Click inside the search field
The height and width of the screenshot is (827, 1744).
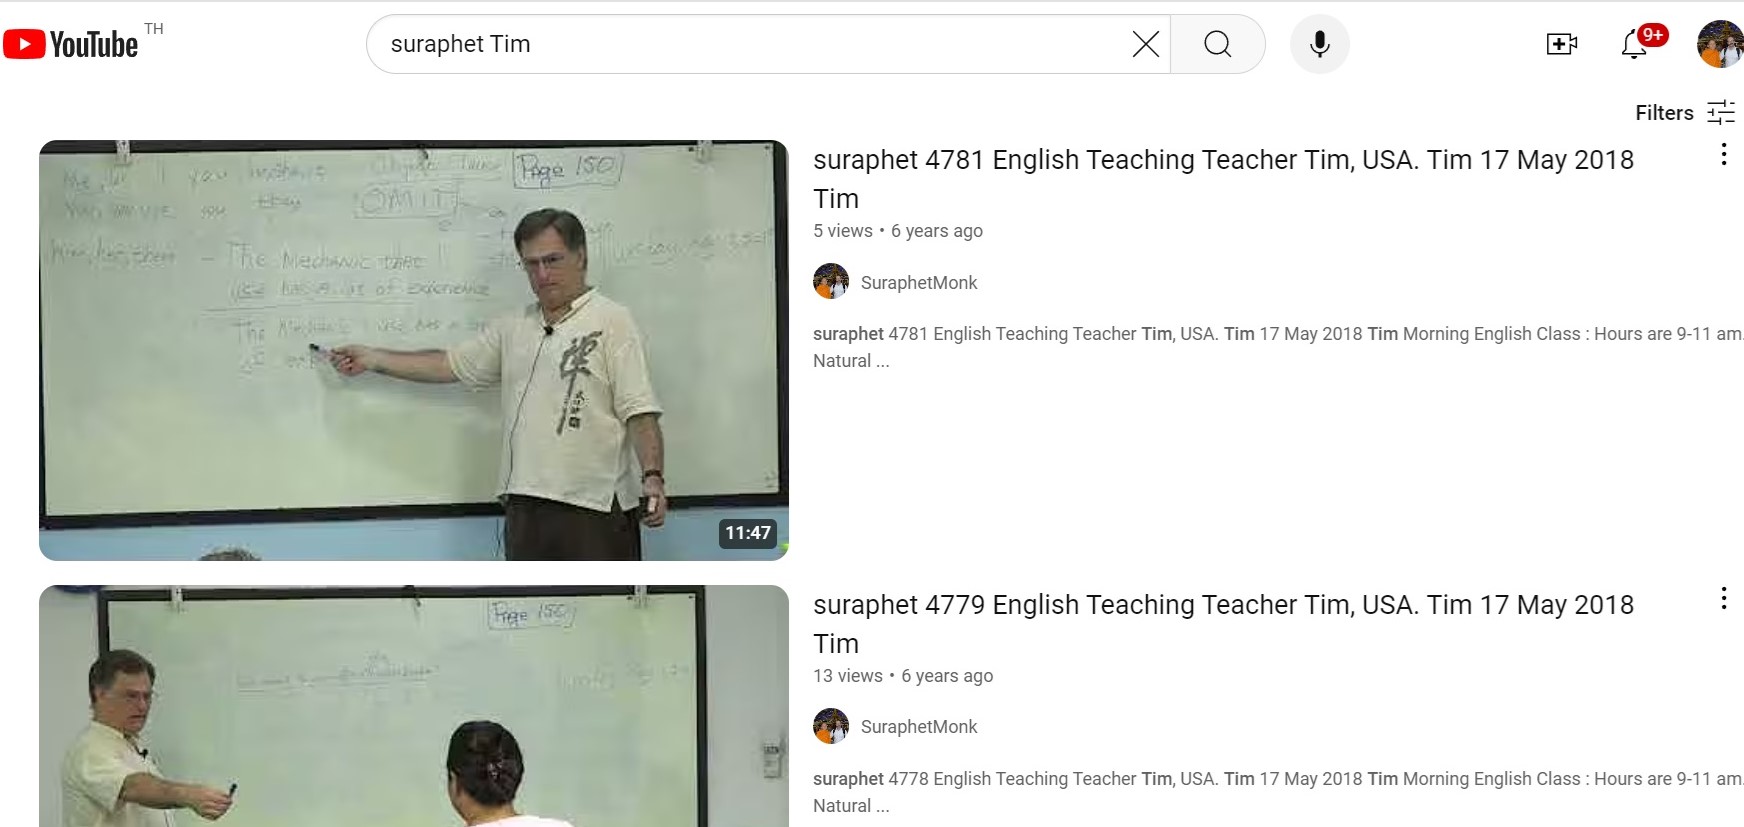pos(750,44)
